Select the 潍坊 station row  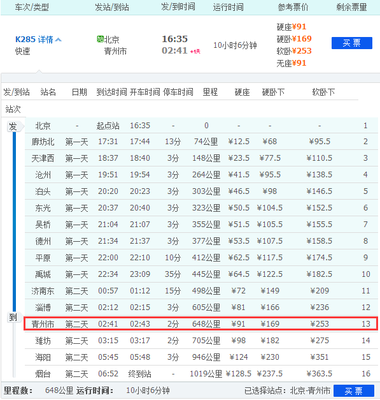[202, 341]
